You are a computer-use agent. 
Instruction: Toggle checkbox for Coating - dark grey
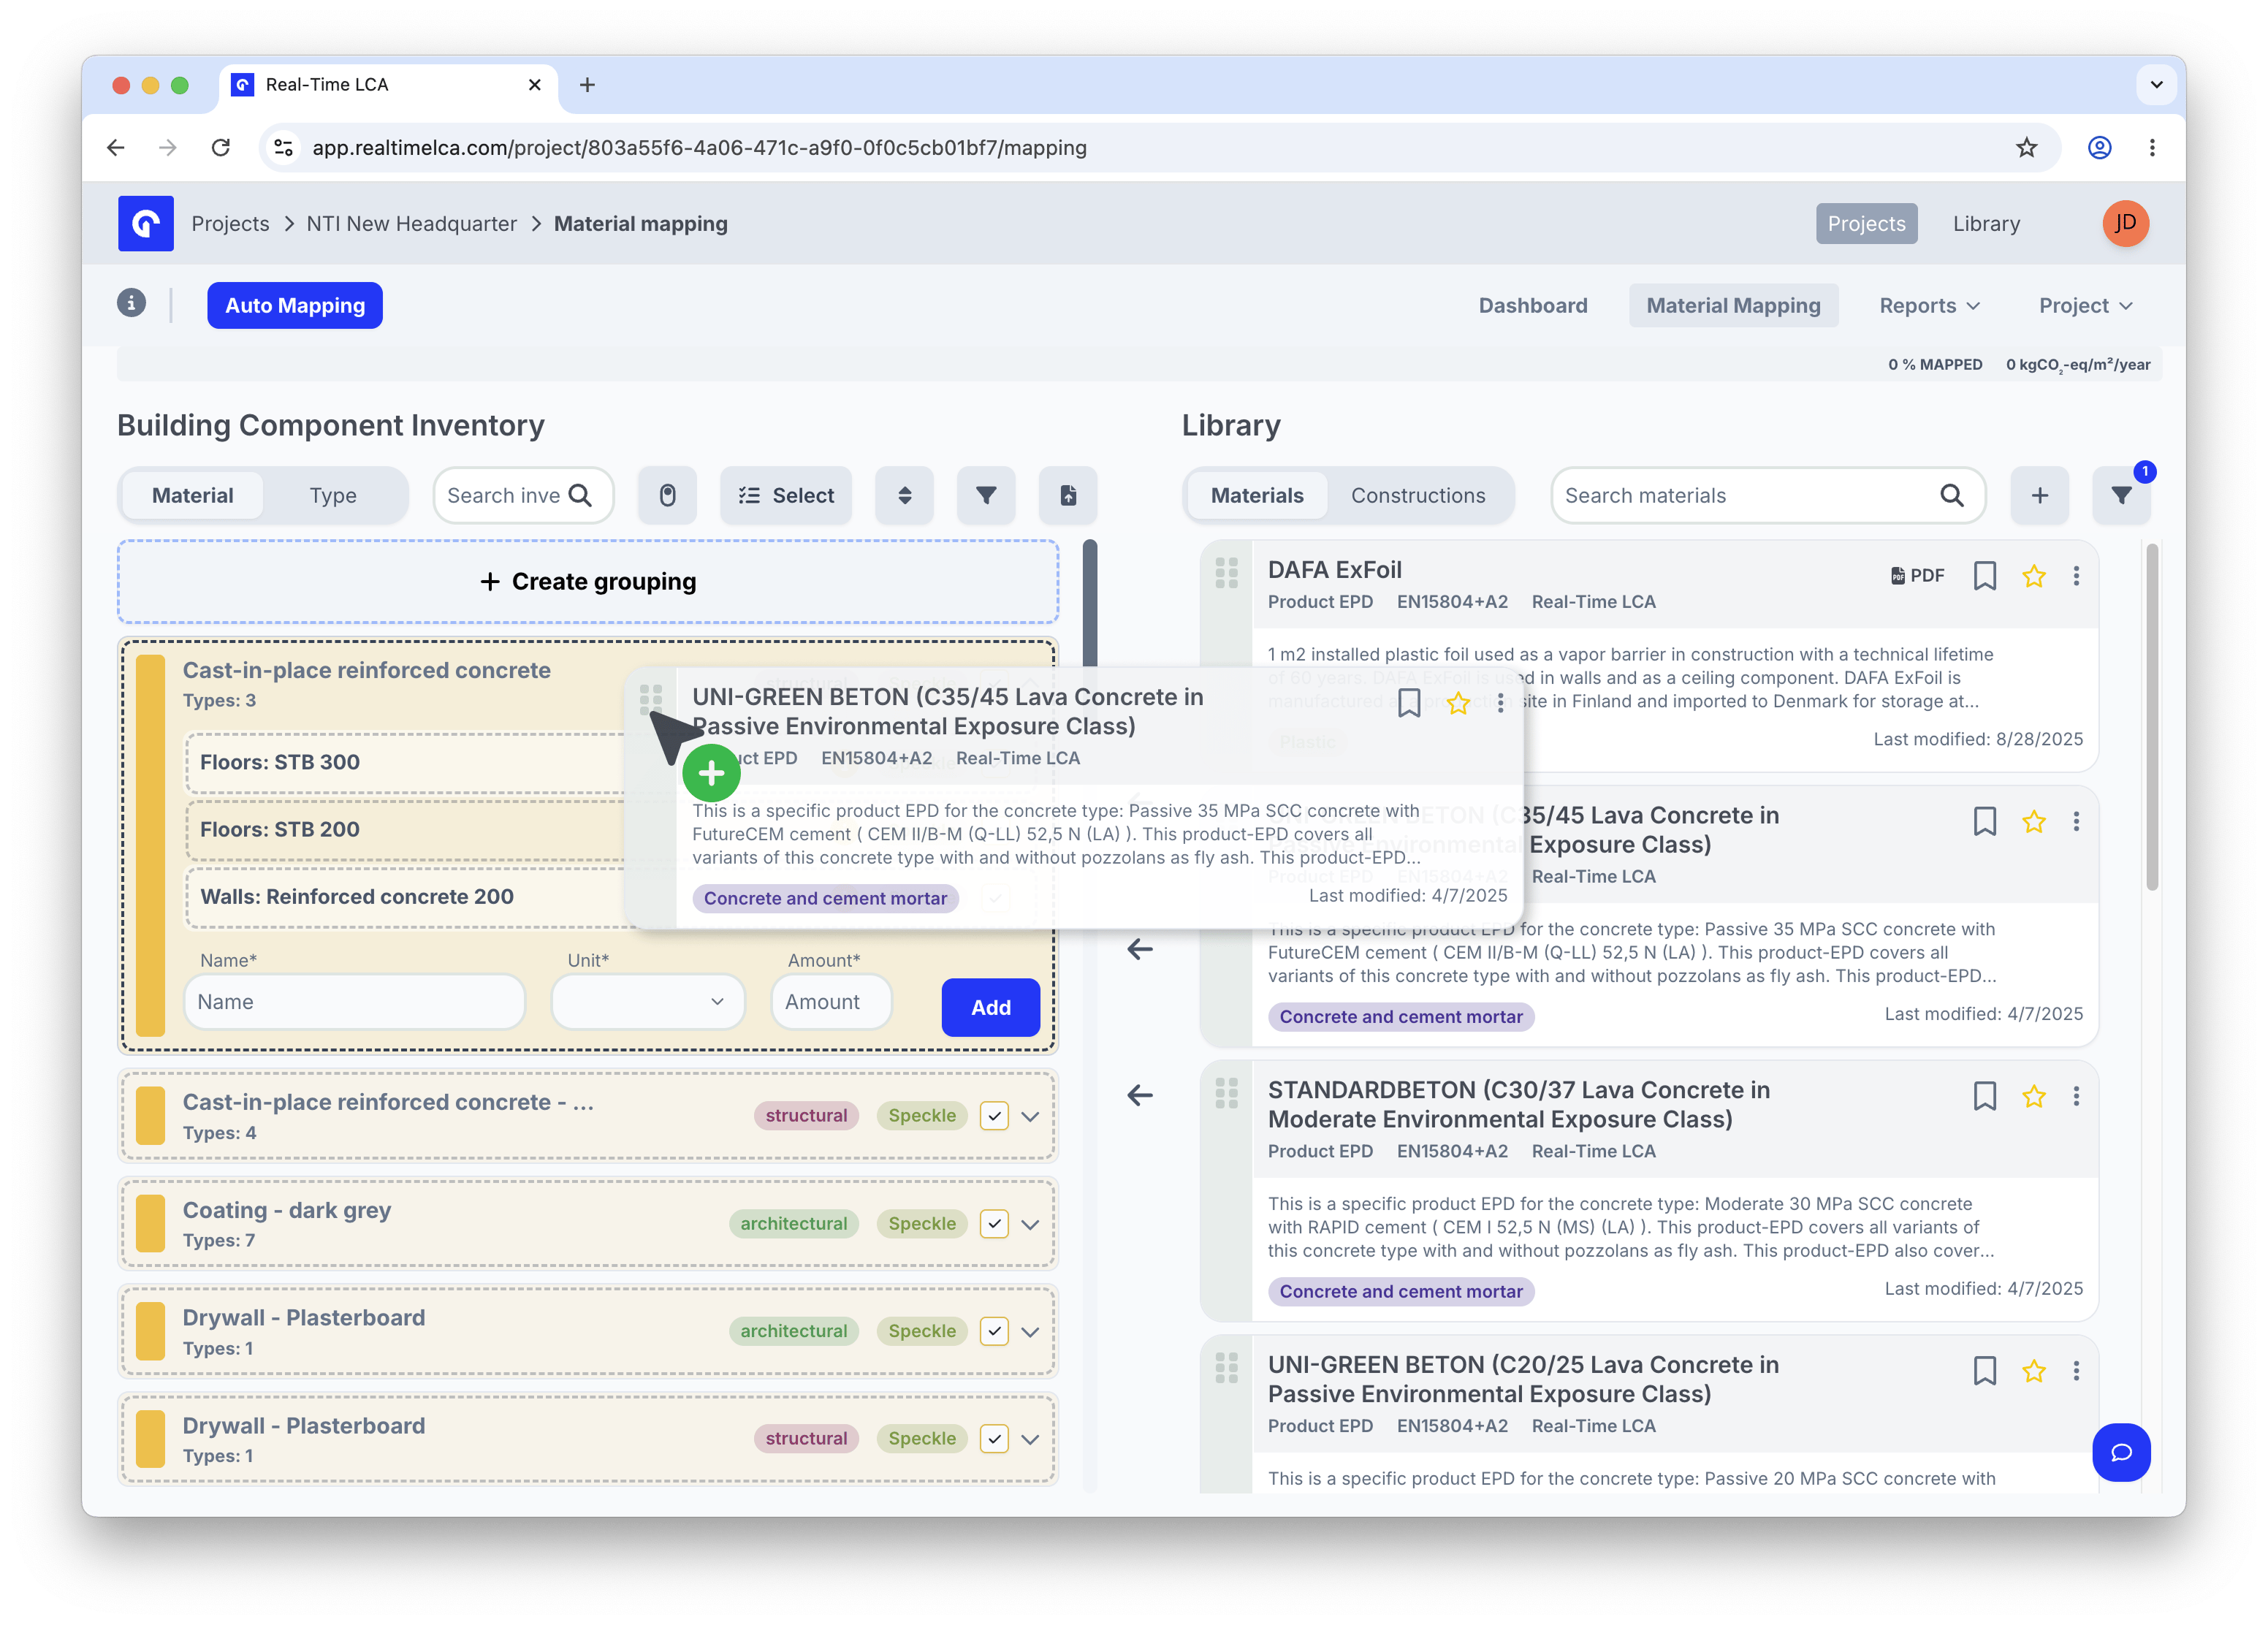pos(993,1224)
